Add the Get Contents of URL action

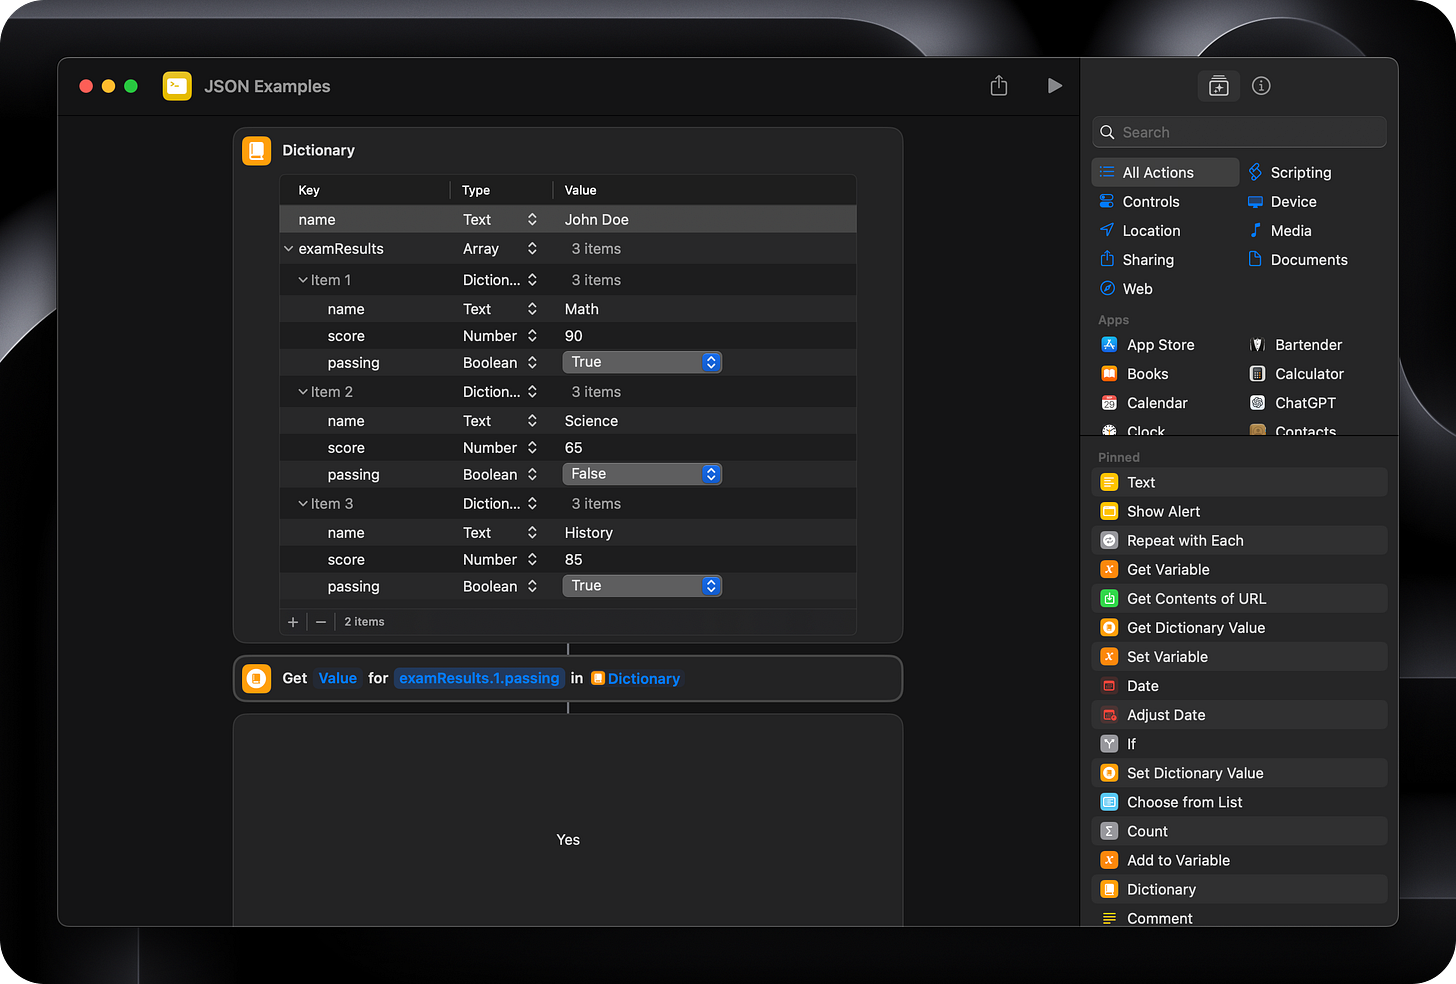pos(1240,598)
